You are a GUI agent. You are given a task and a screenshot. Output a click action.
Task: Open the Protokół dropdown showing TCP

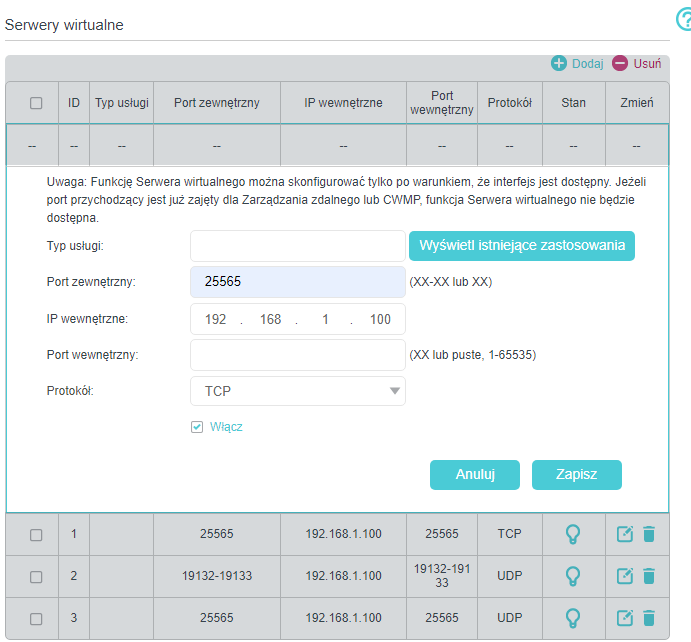coord(298,391)
